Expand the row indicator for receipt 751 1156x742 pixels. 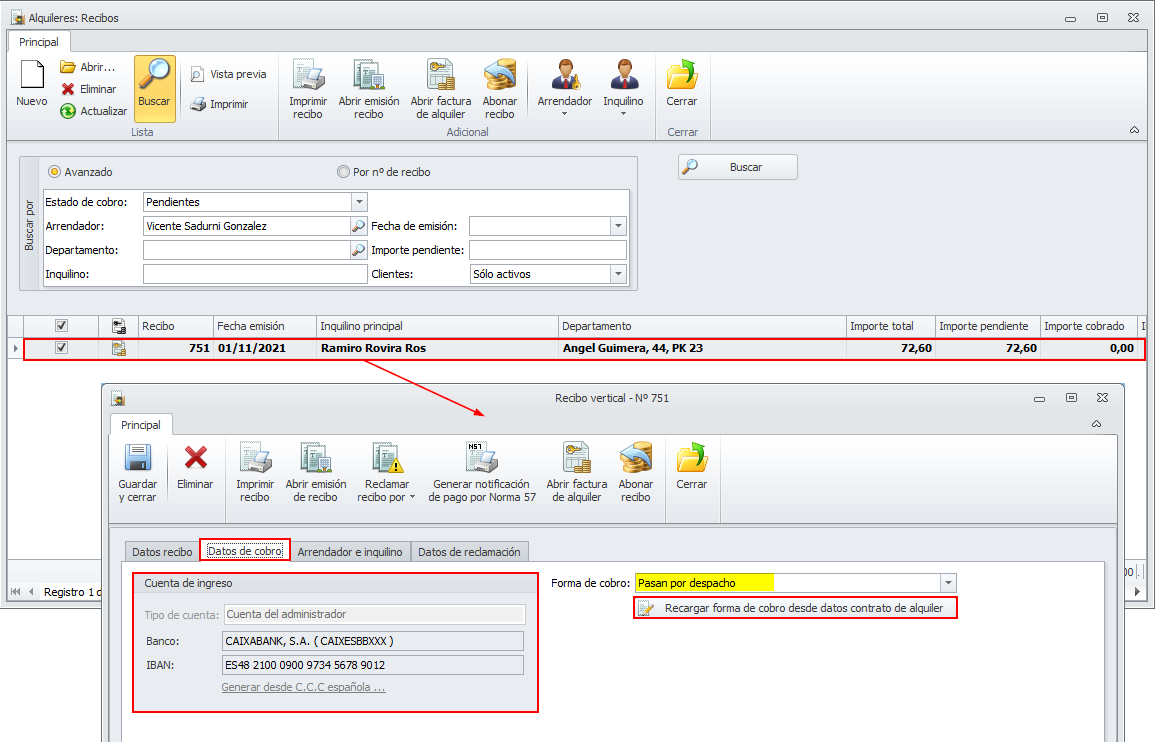15,348
